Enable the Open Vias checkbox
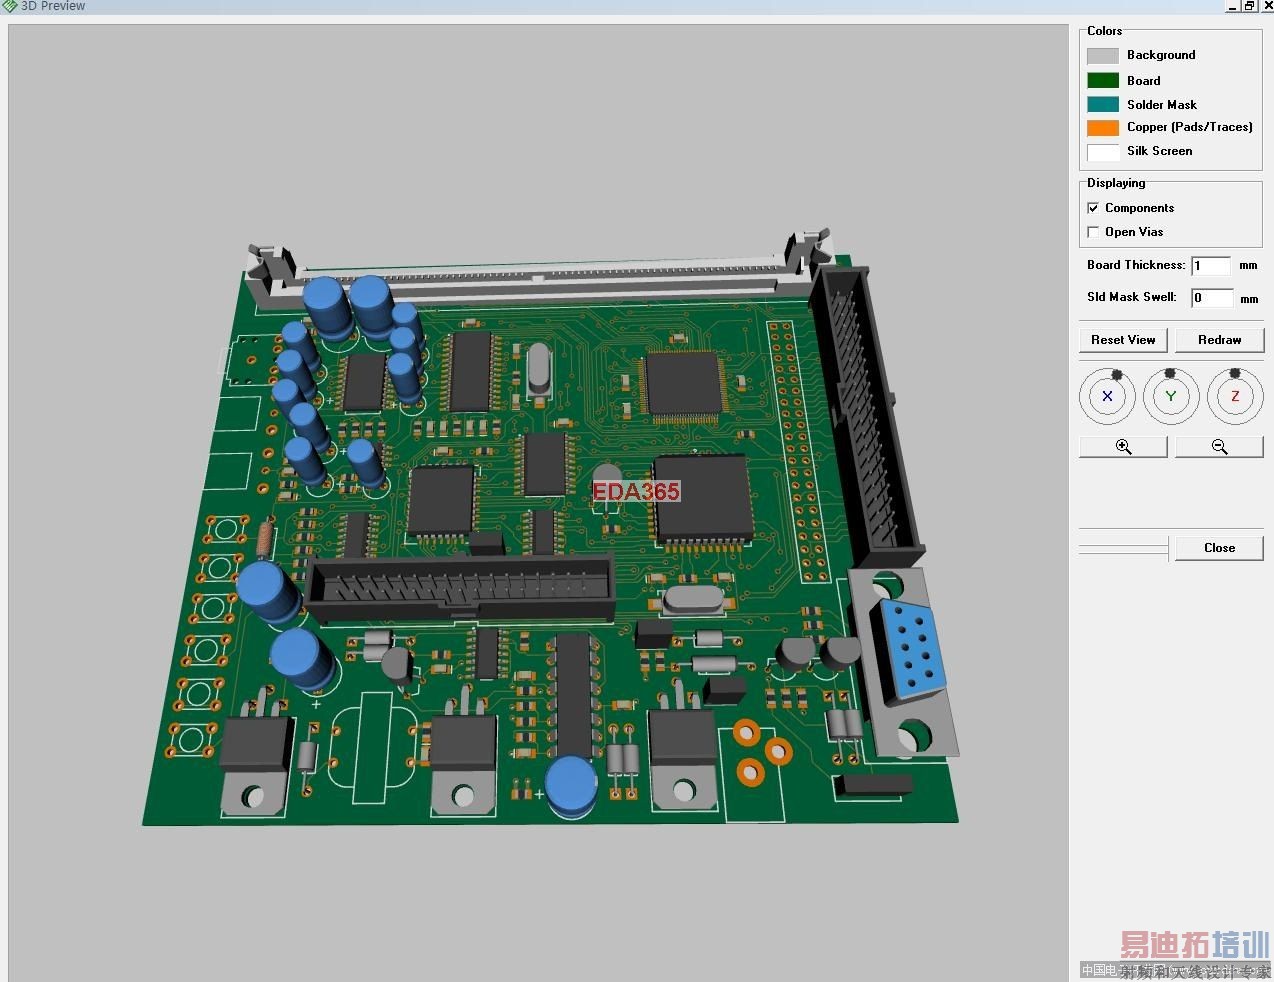The image size is (1274, 982). (1093, 232)
